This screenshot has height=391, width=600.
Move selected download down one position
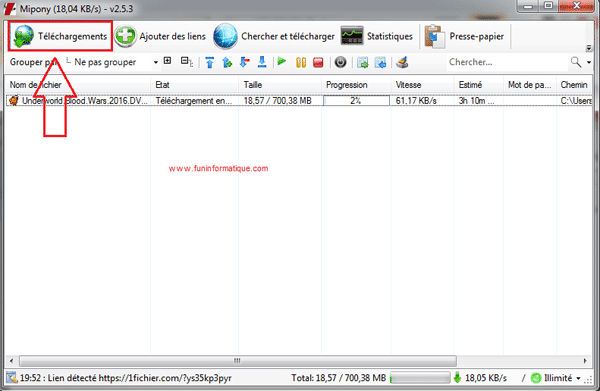coord(245,62)
